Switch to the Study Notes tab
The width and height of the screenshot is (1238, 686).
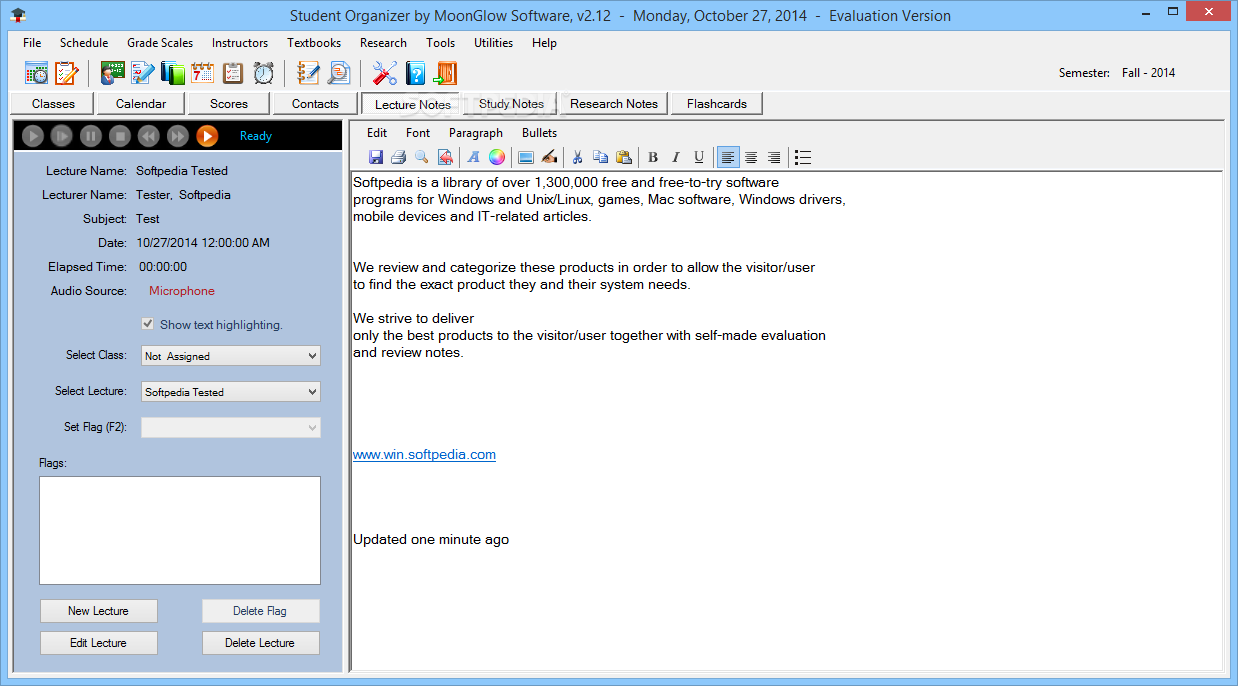(x=511, y=103)
